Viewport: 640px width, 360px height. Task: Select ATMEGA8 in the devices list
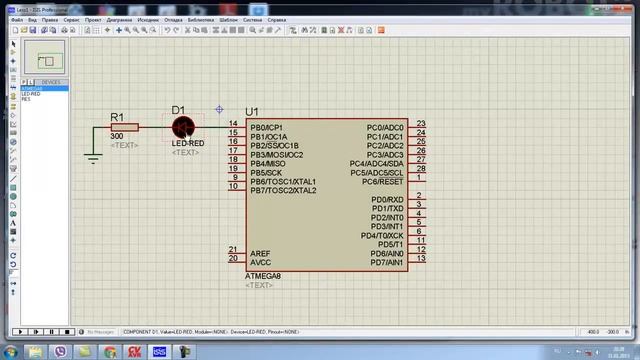pyautogui.click(x=44, y=89)
